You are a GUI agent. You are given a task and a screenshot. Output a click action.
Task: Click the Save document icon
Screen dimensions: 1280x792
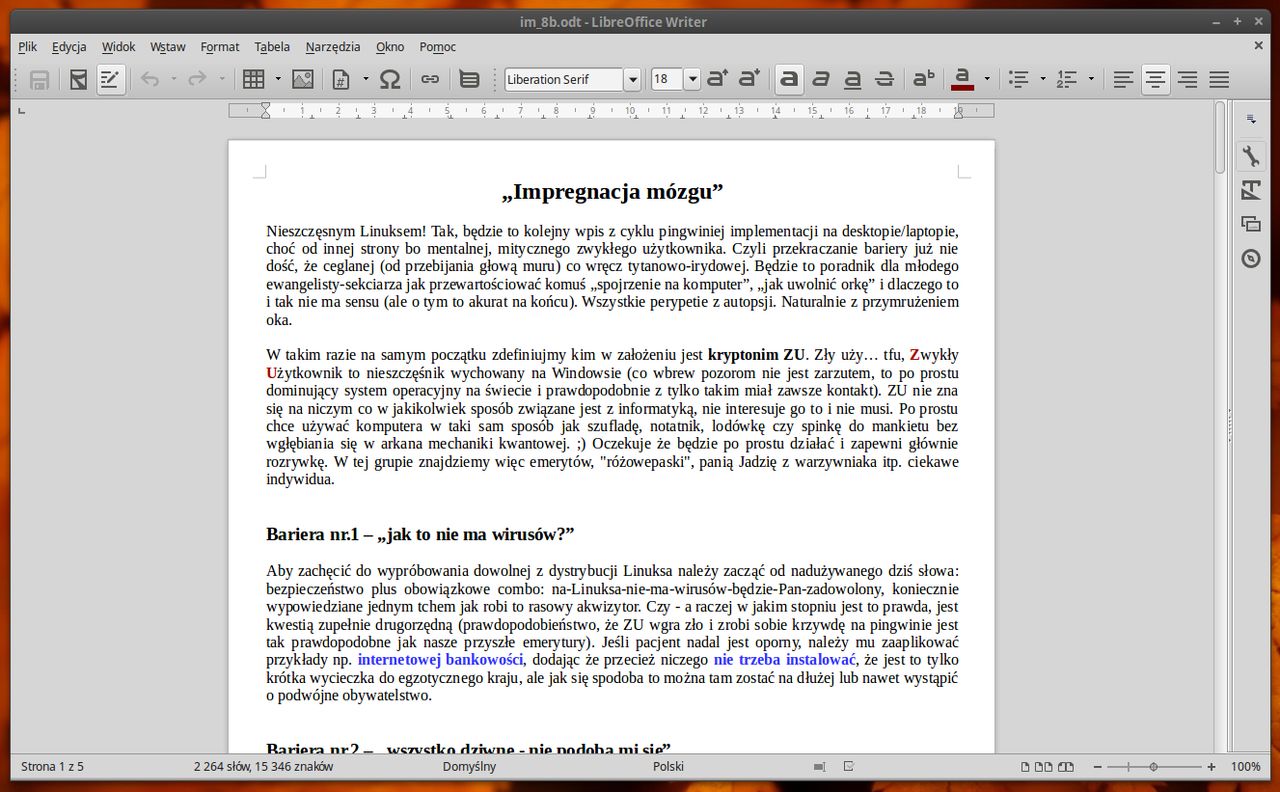point(40,79)
